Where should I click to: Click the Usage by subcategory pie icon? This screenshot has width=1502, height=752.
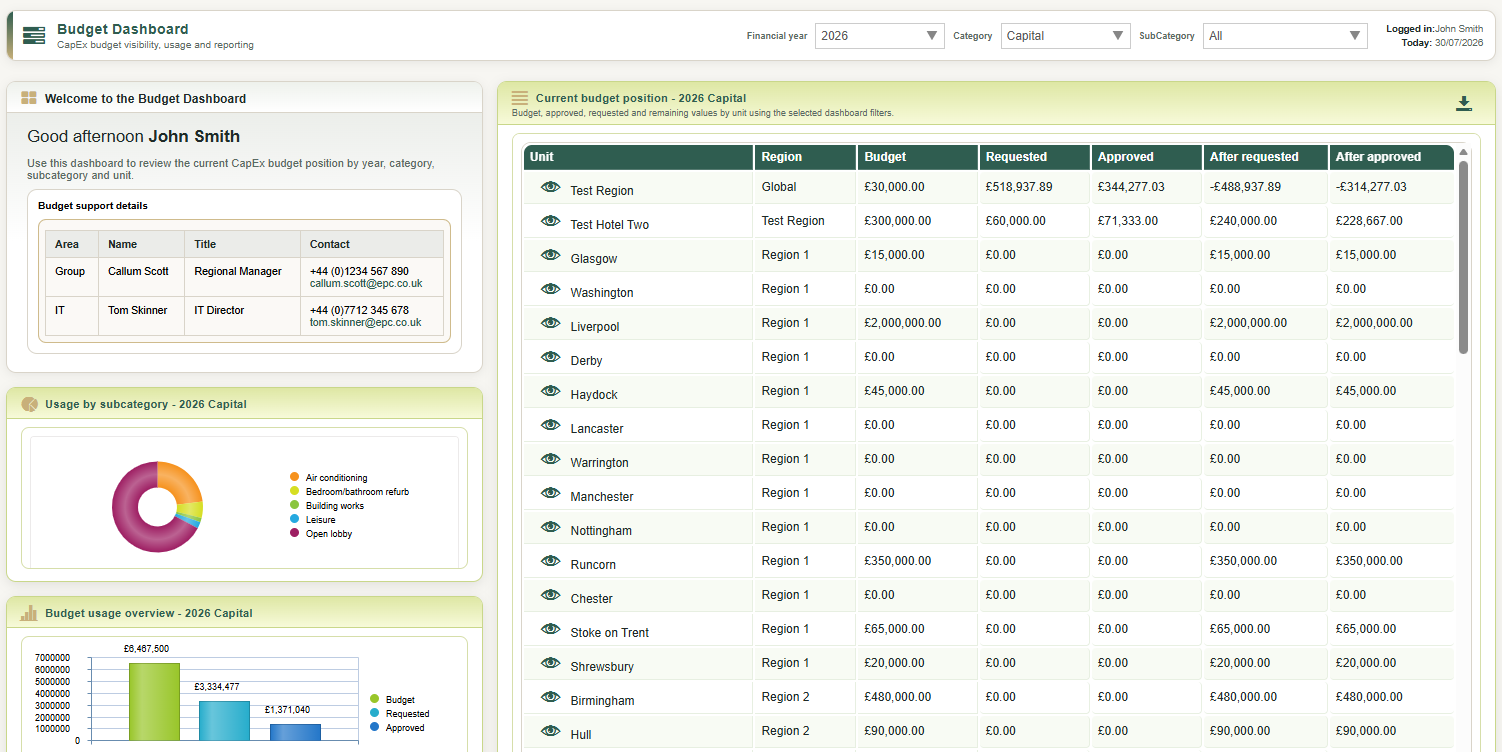pos(29,404)
